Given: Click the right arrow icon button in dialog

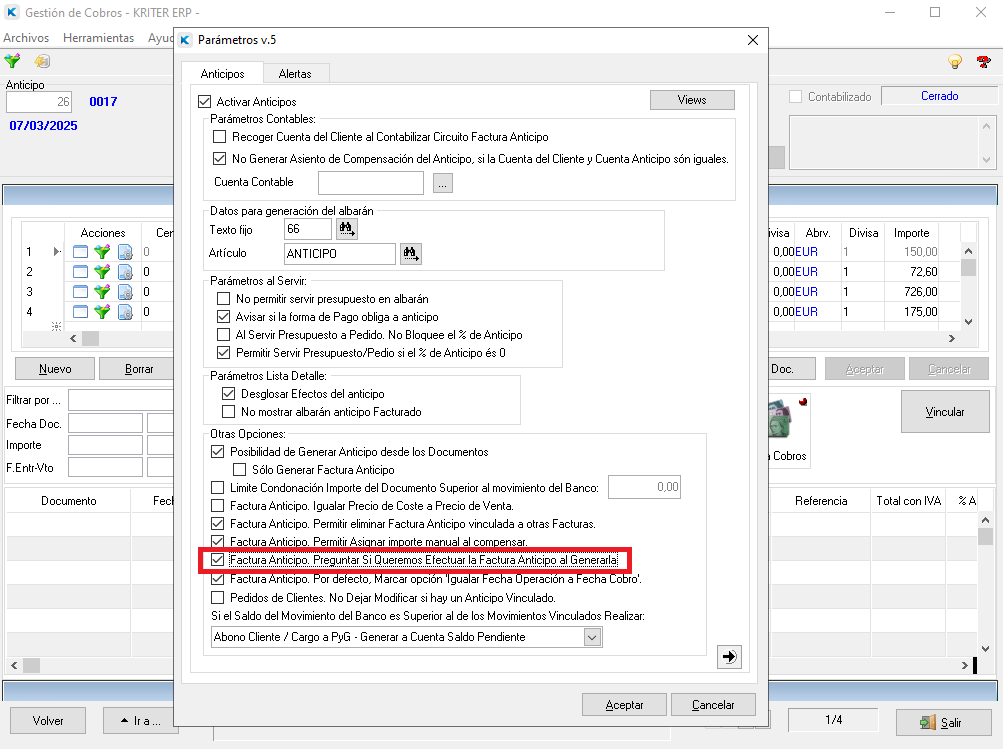Looking at the screenshot, I should pyautogui.click(x=729, y=656).
